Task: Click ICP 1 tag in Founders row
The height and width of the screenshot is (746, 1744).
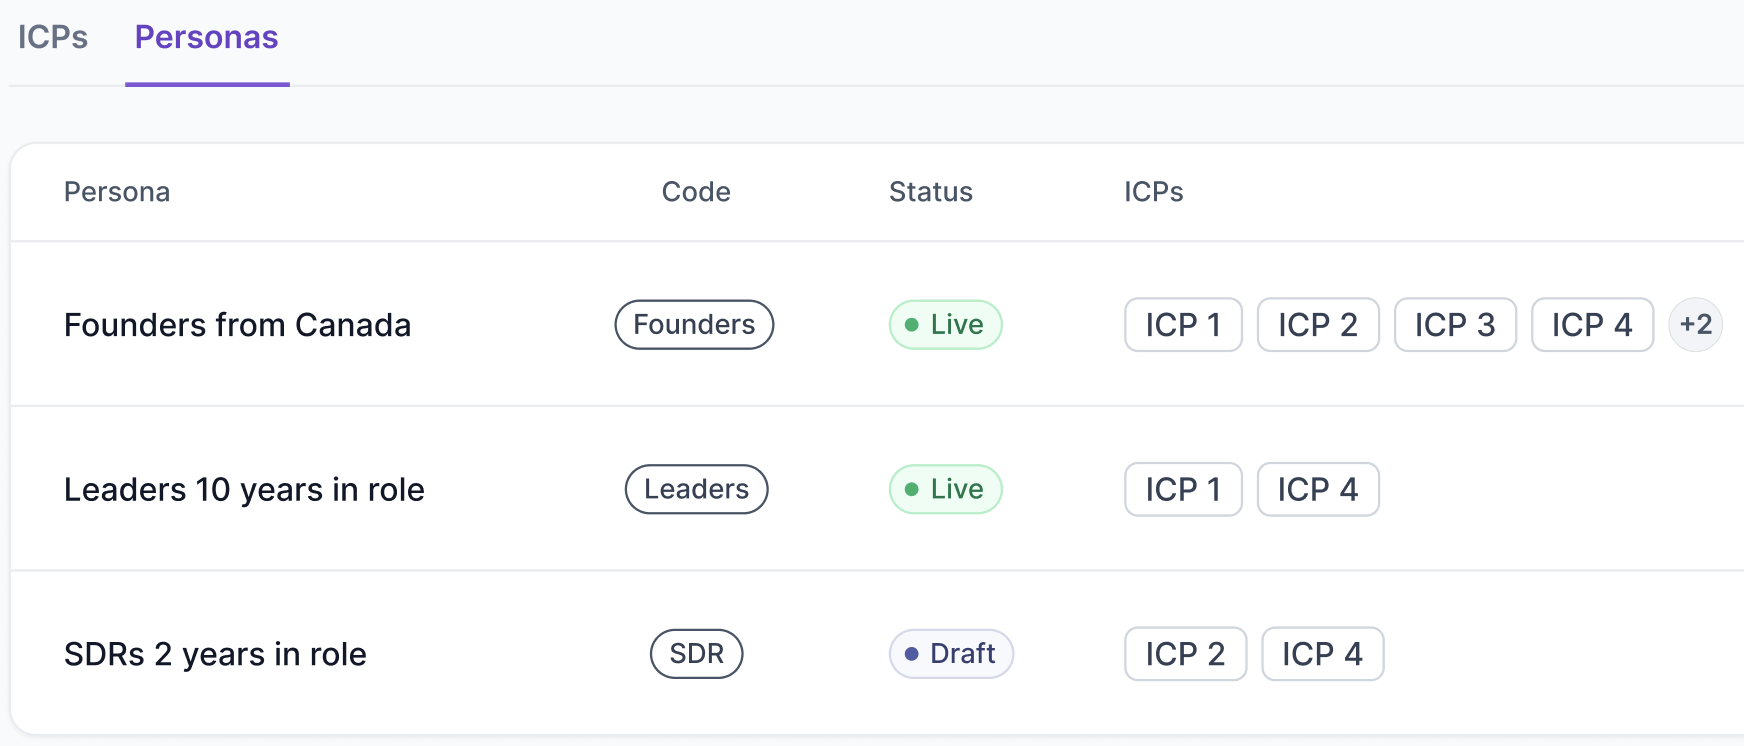Action: click(1183, 325)
